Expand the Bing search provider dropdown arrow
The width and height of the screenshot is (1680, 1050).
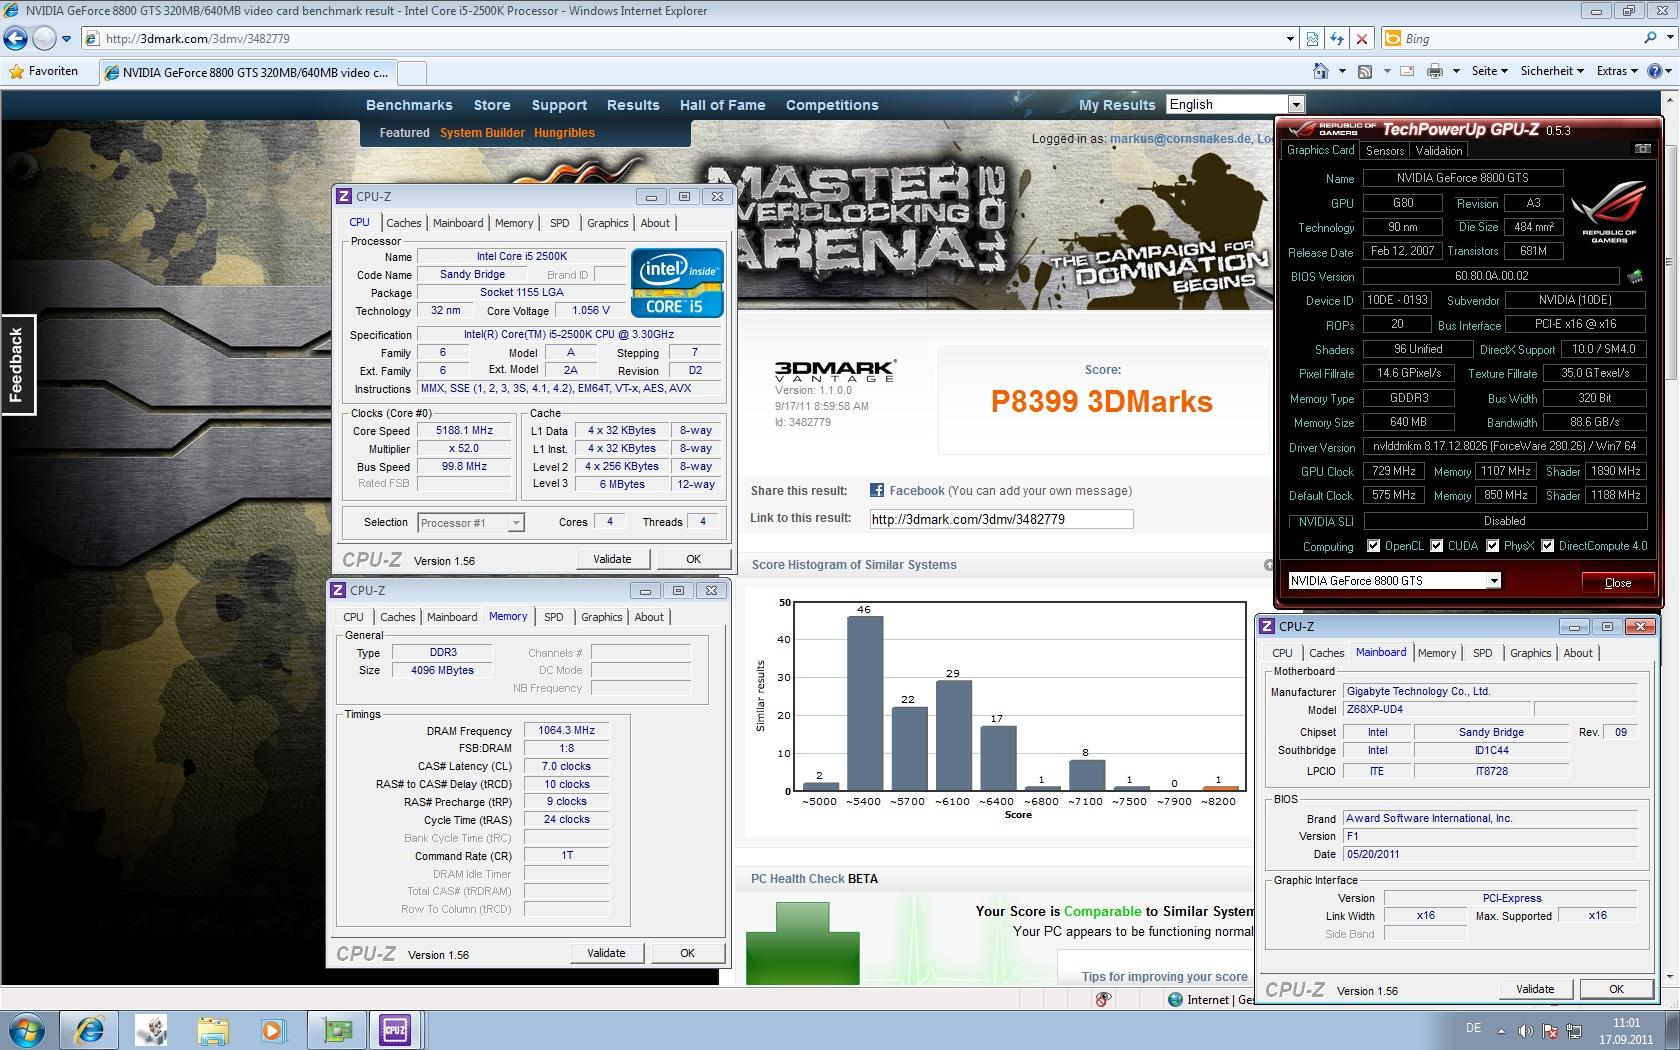click(1669, 39)
